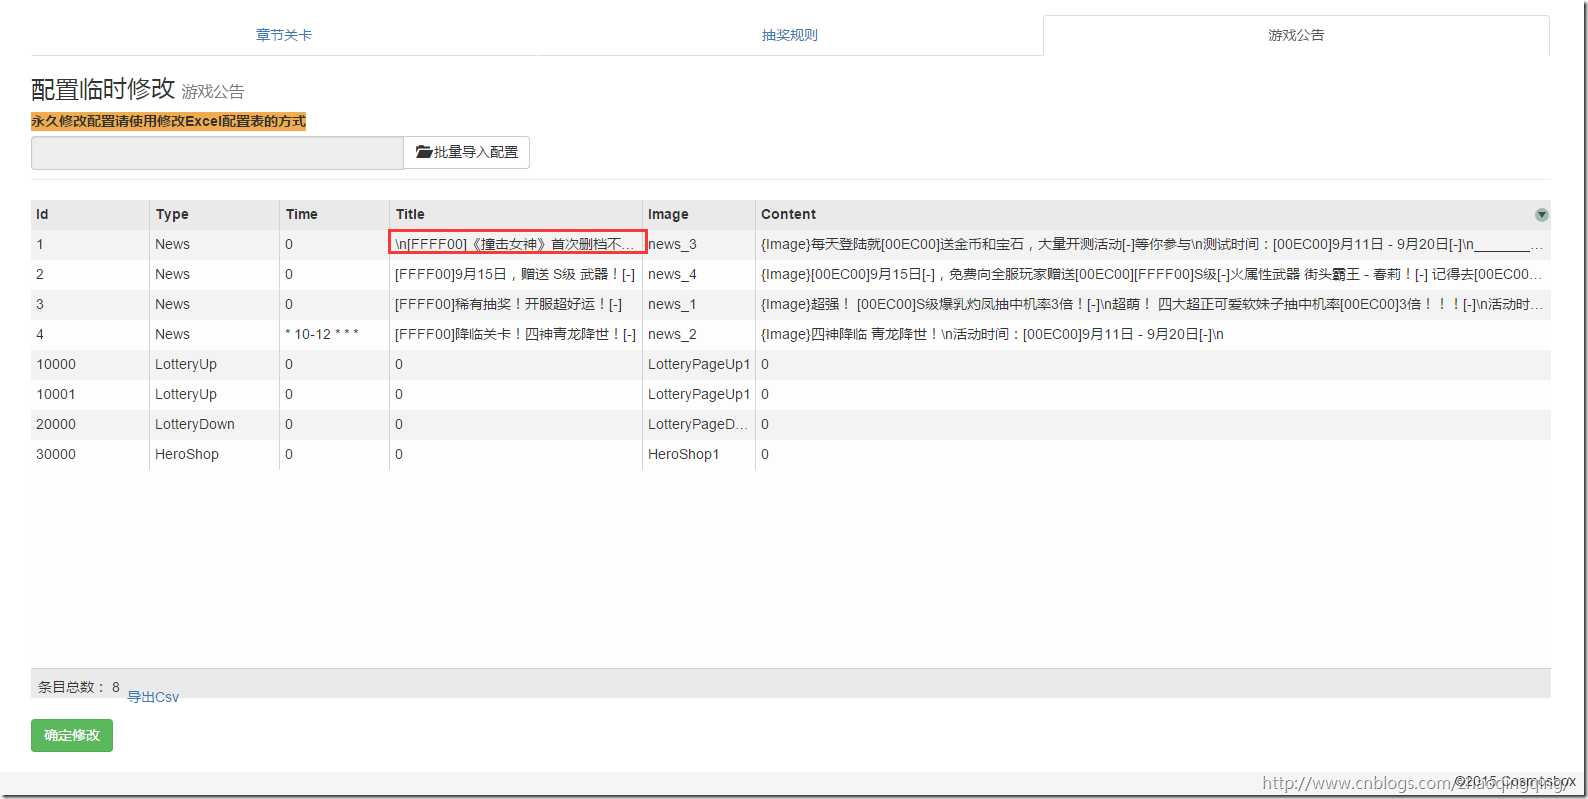The height and width of the screenshot is (799, 1588).
Task: Open the 抽奖规则 tab
Action: point(790,35)
